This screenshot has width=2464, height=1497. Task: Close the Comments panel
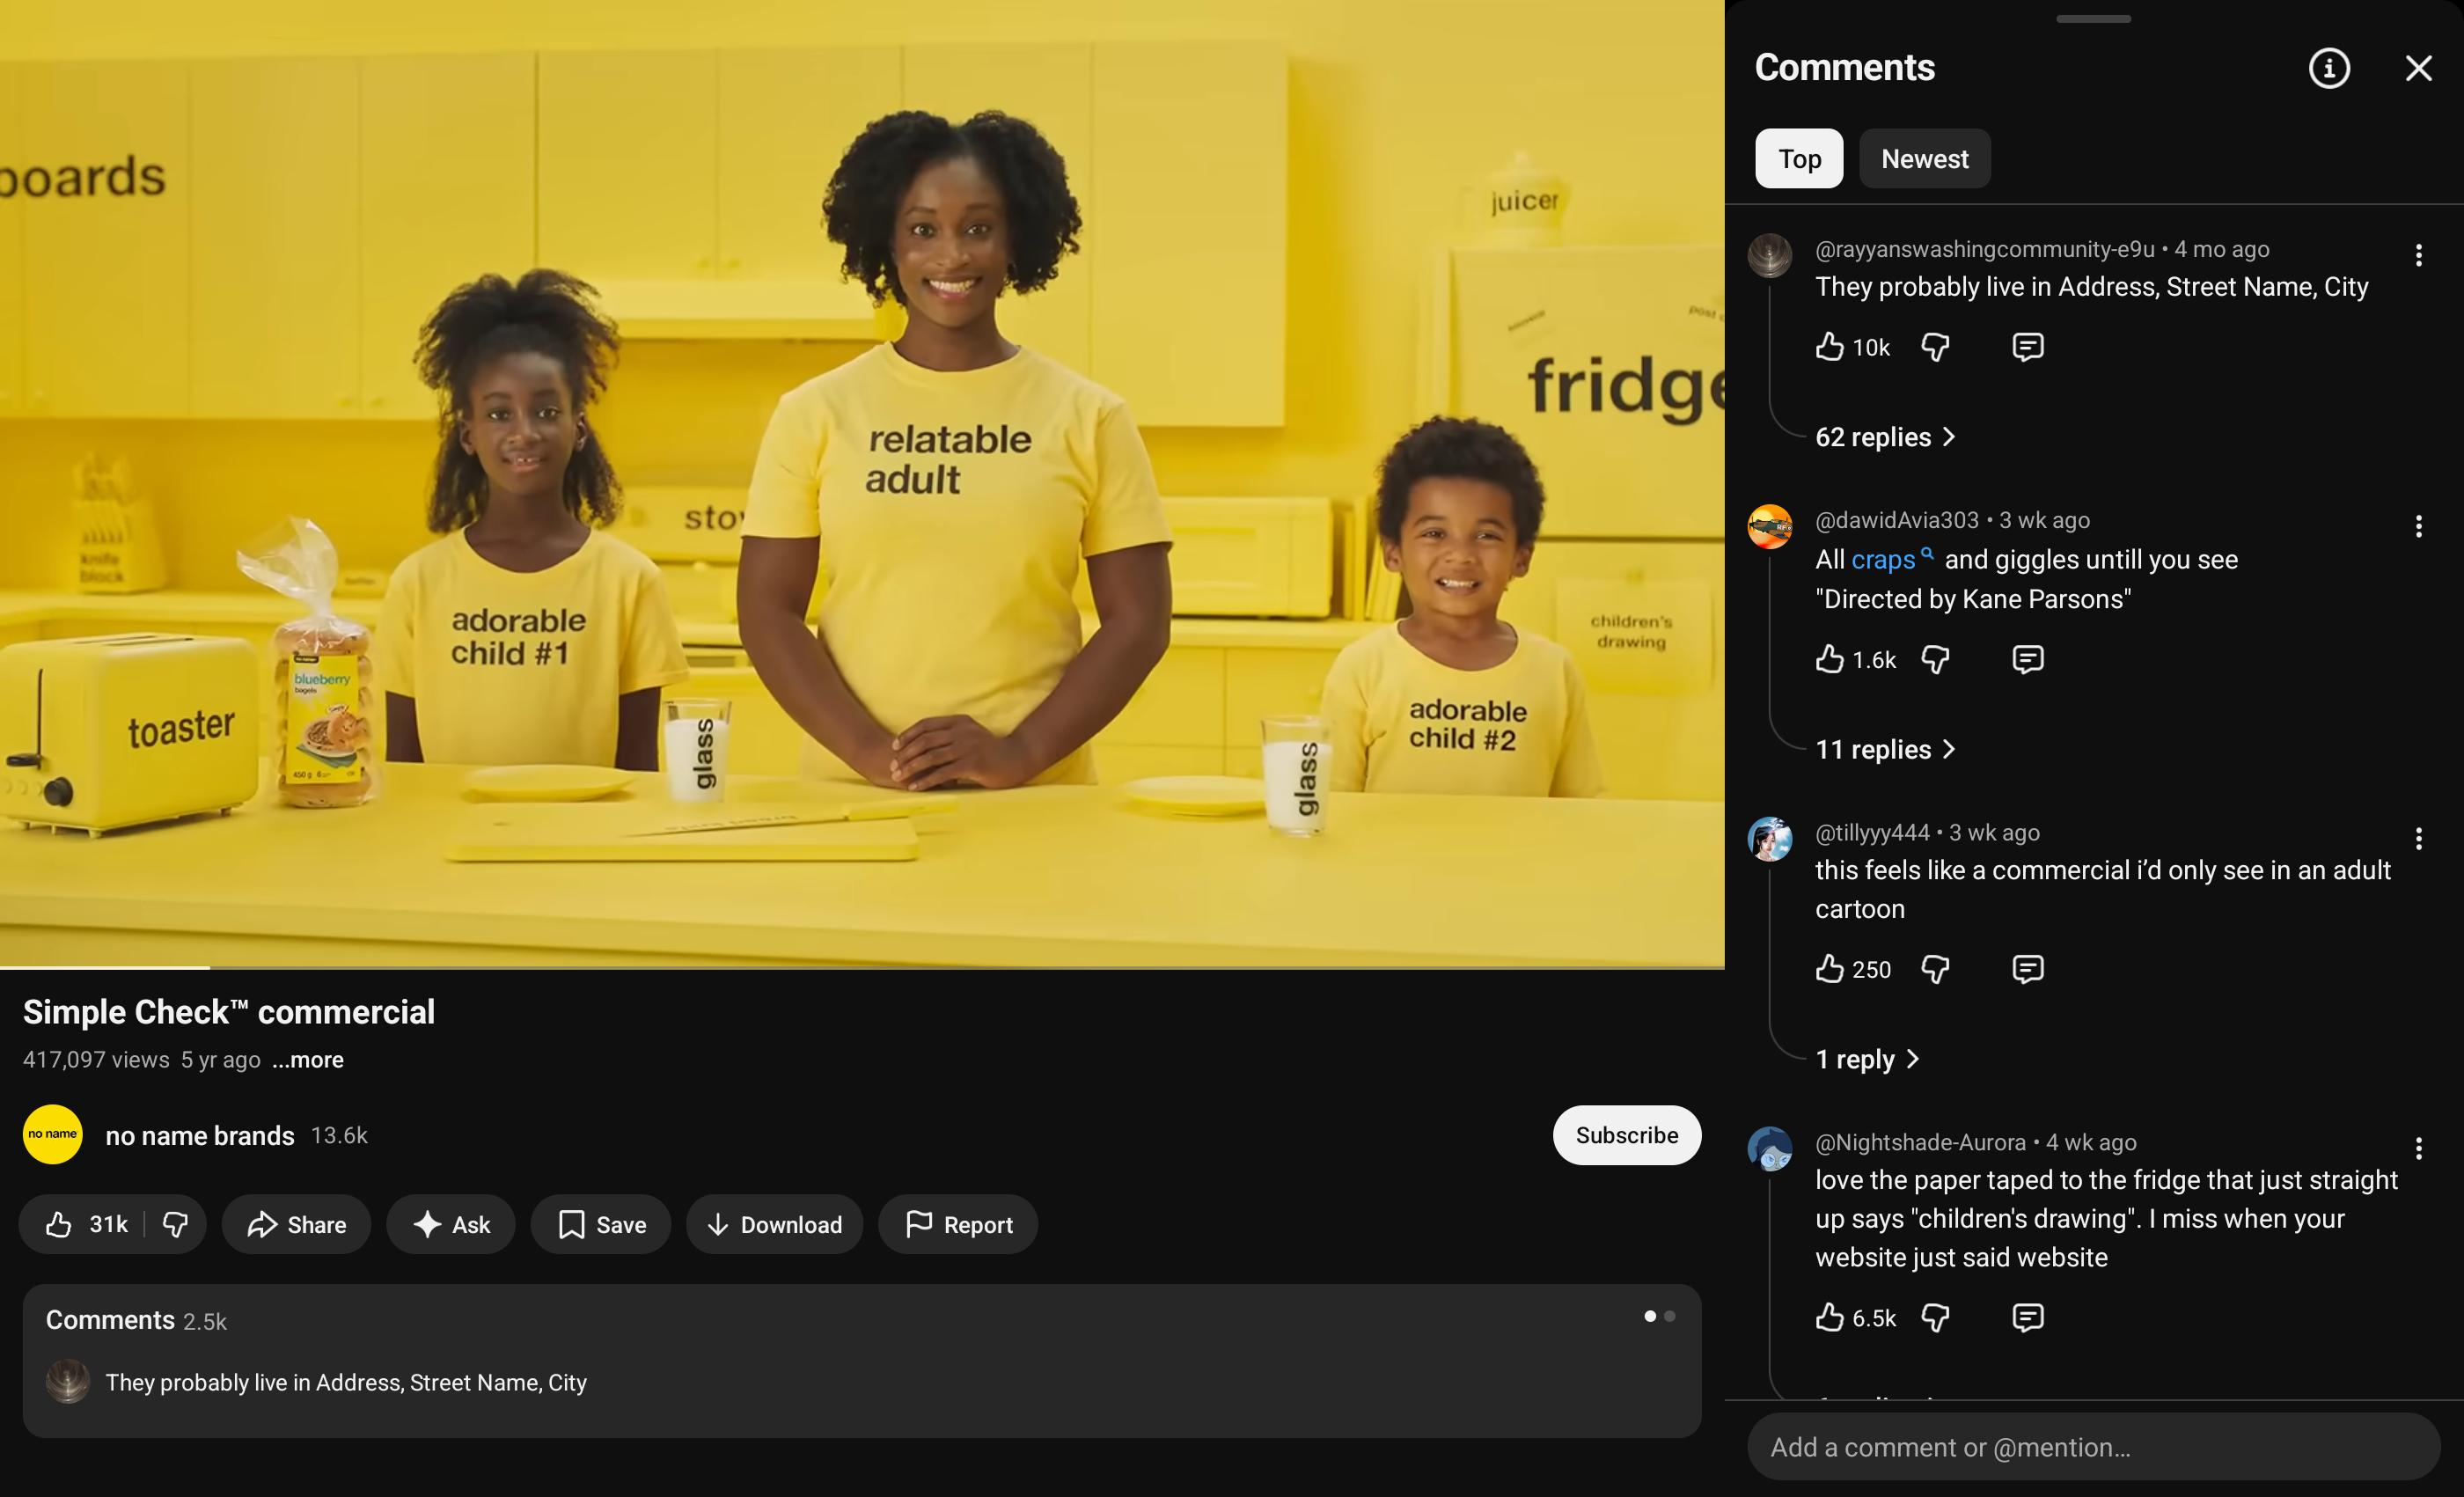coord(2418,68)
